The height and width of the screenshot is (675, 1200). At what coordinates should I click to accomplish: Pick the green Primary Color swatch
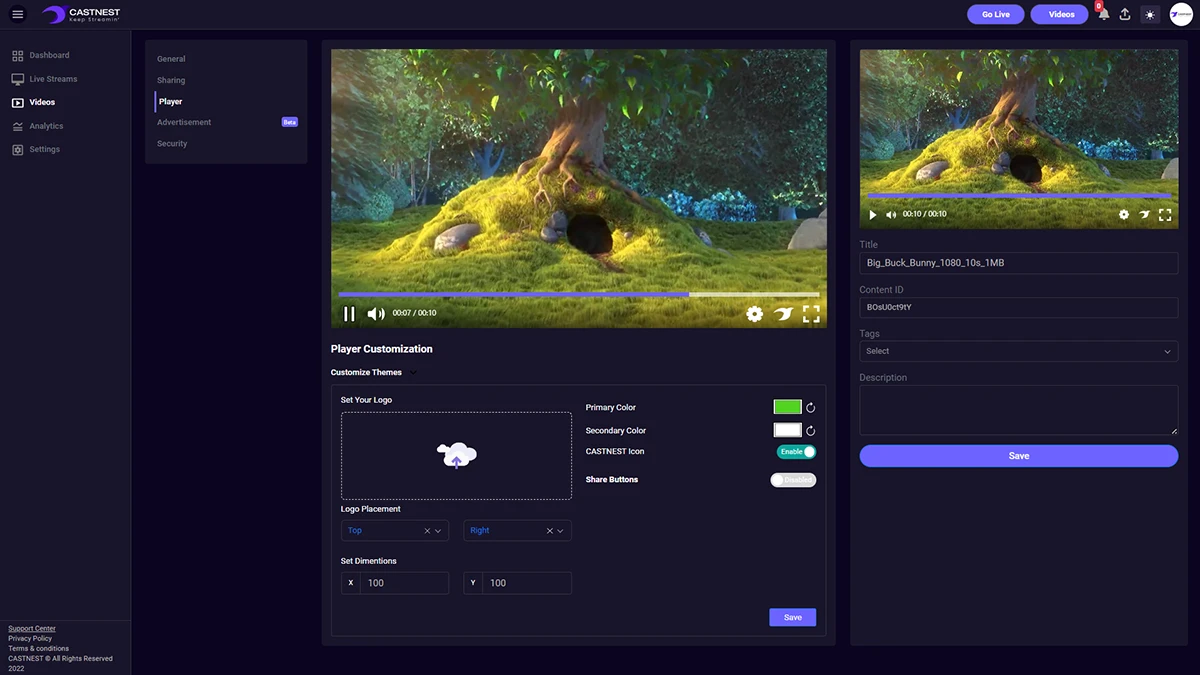(x=787, y=407)
